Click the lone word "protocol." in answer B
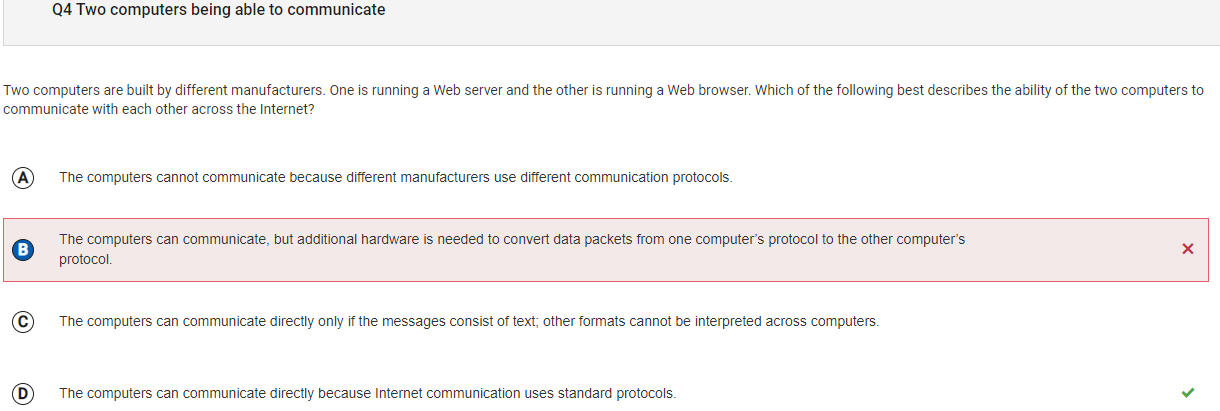The height and width of the screenshot is (411, 1220). (x=85, y=259)
